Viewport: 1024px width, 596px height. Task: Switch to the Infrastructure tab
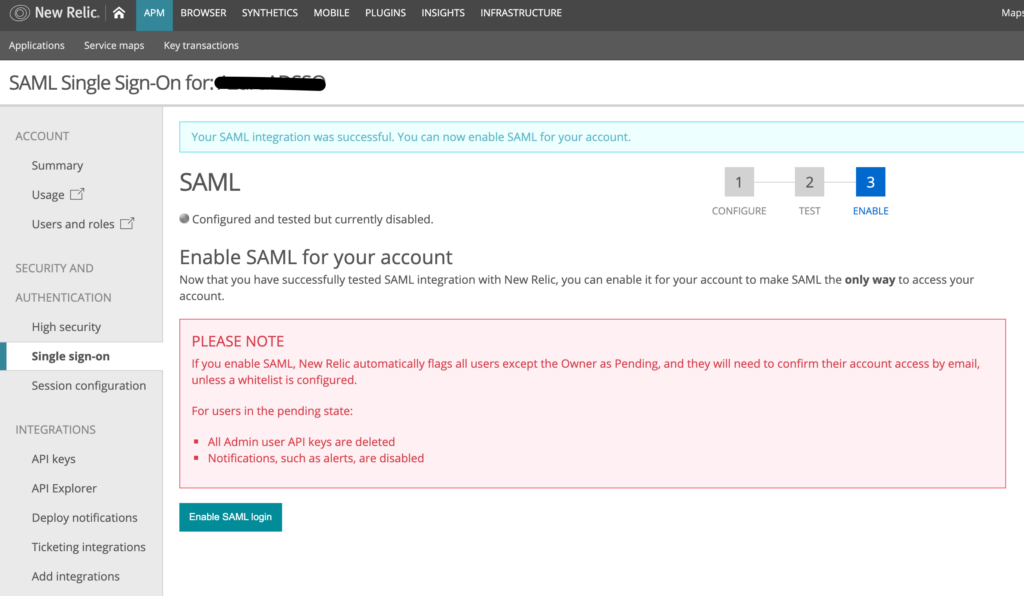click(x=521, y=13)
